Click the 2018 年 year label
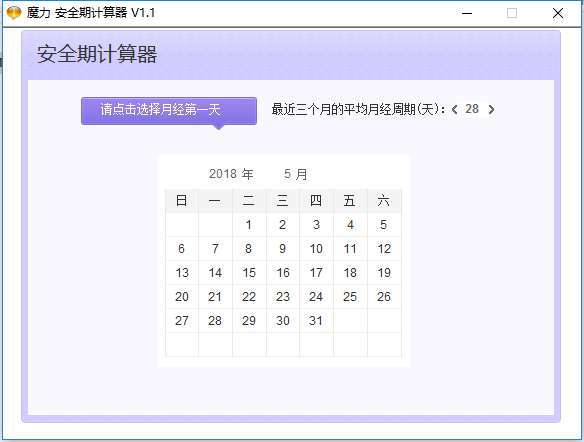This screenshot has width=584, height=442. [x=231, y=174]
